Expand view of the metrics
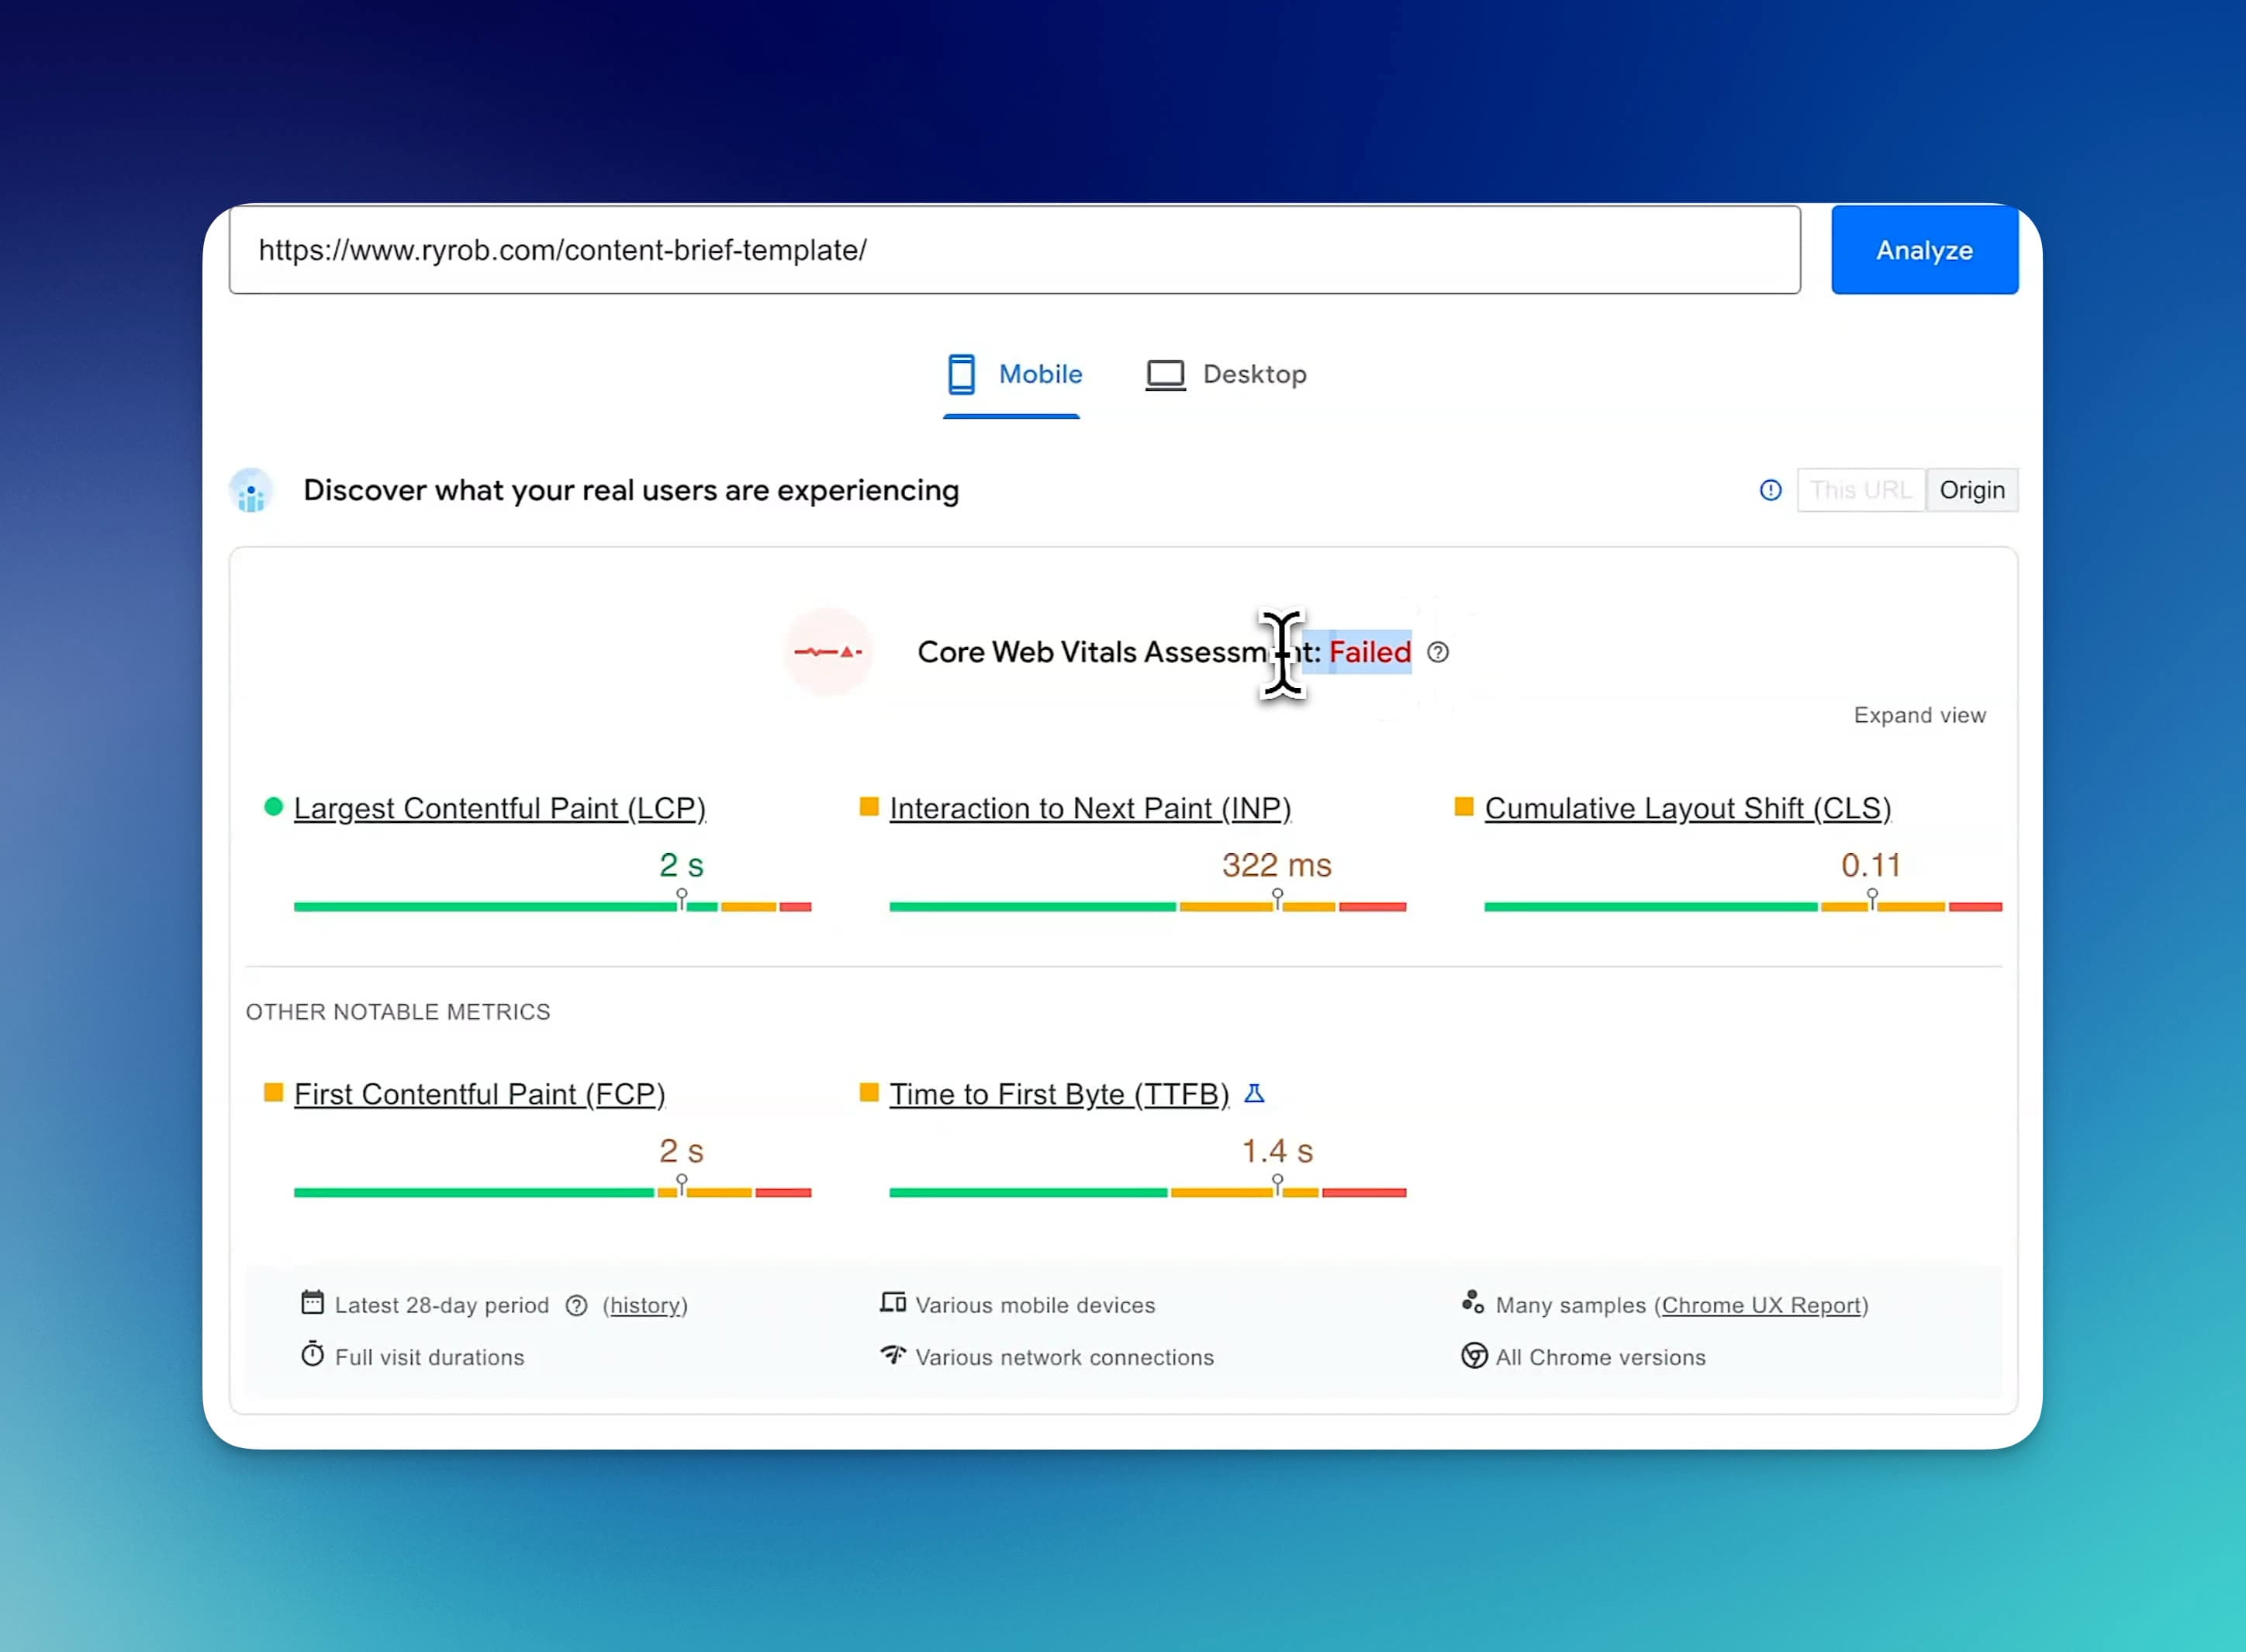Screen dimensions: 2246x1652 click(x=1919, y=715)
